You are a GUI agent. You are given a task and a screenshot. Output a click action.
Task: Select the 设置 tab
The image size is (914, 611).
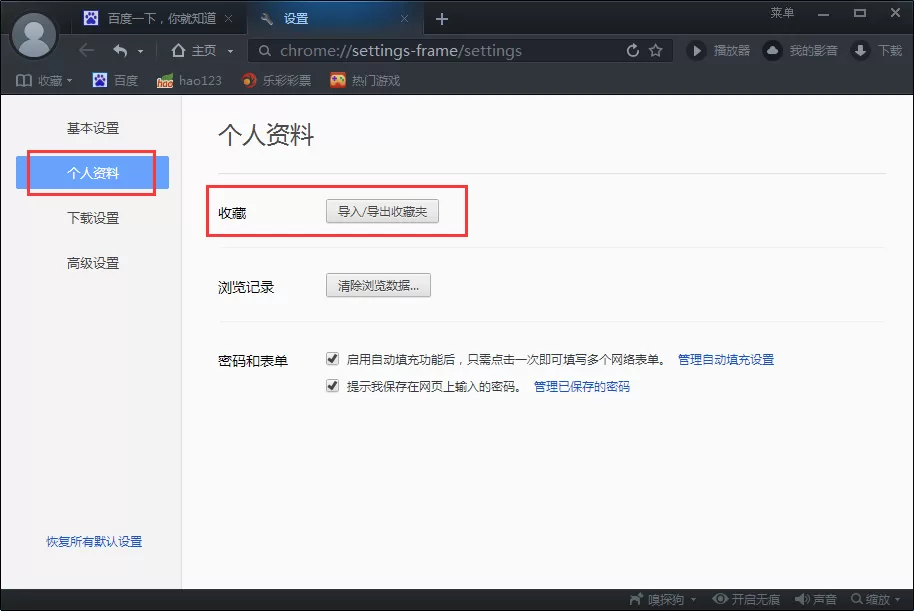(335, 19)
